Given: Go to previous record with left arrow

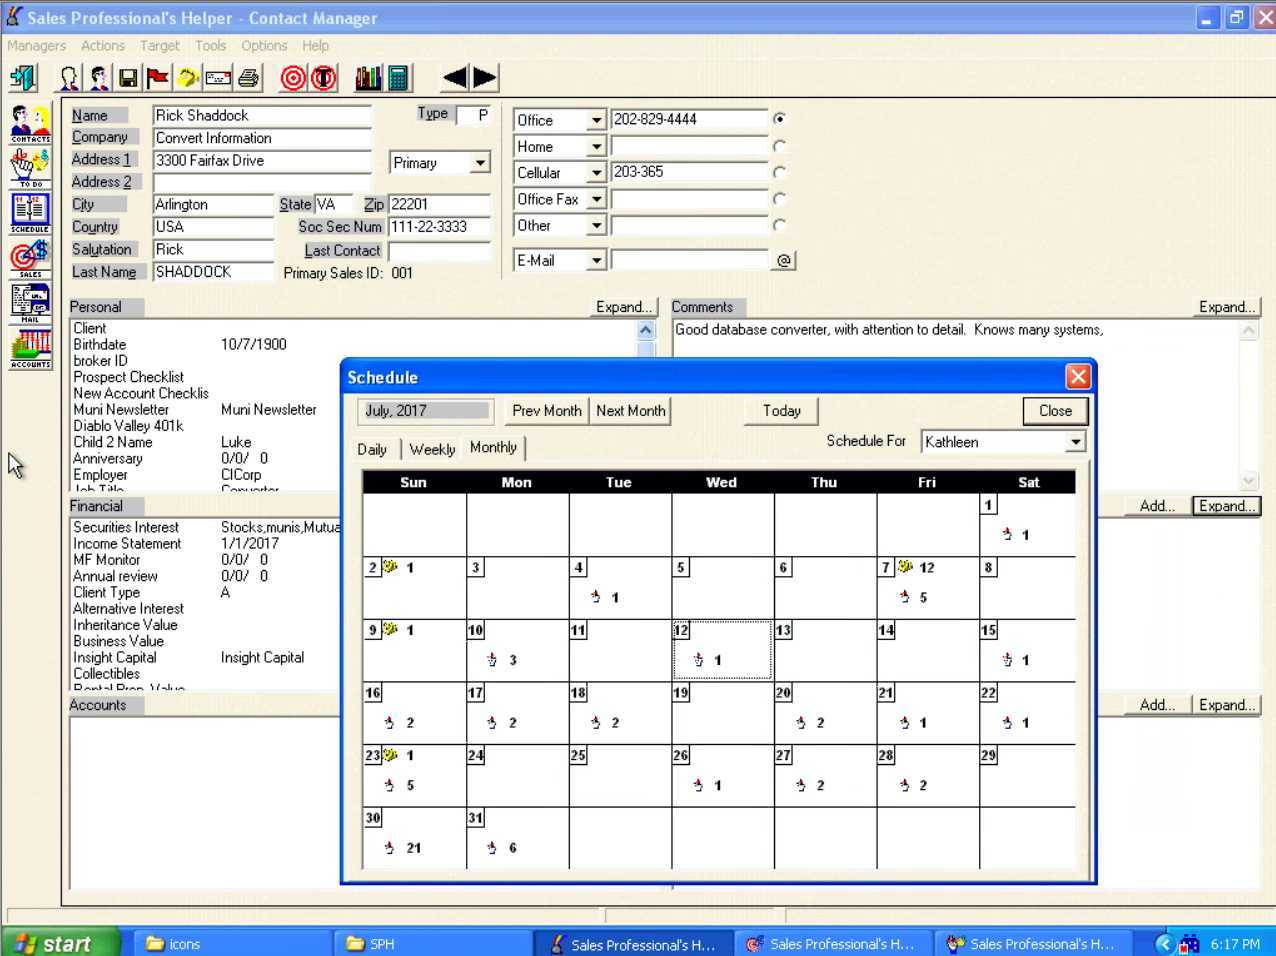Looking at the screenshot, I should click(x=454, y=77).
